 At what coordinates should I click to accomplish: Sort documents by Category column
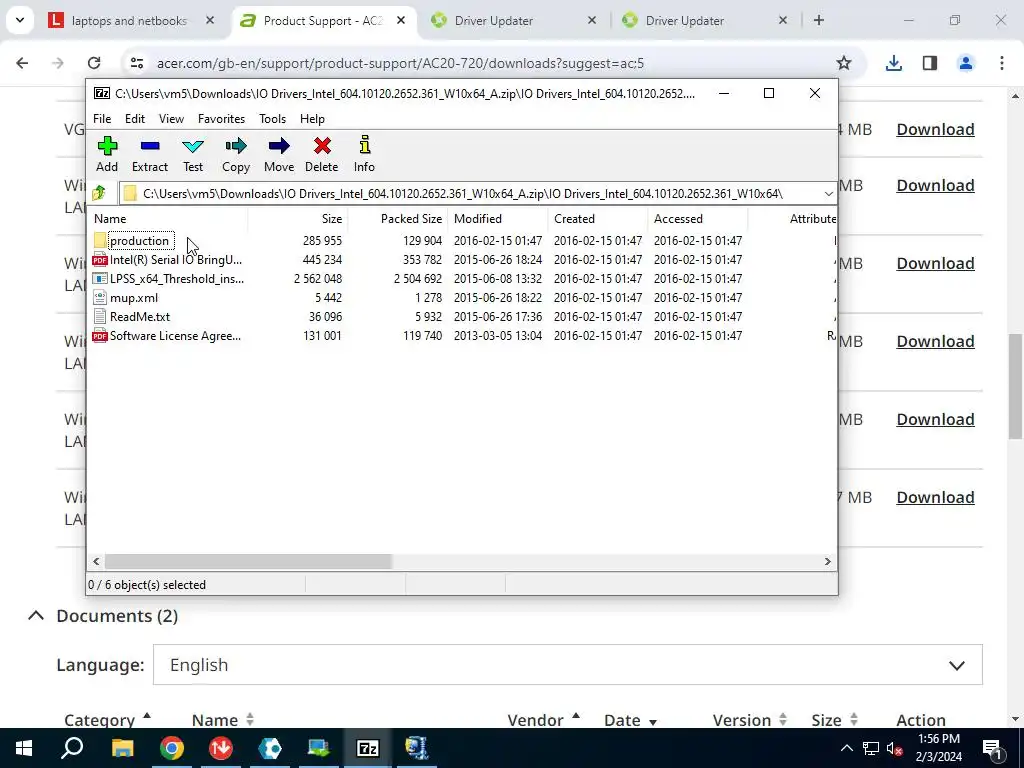(108, 720)
